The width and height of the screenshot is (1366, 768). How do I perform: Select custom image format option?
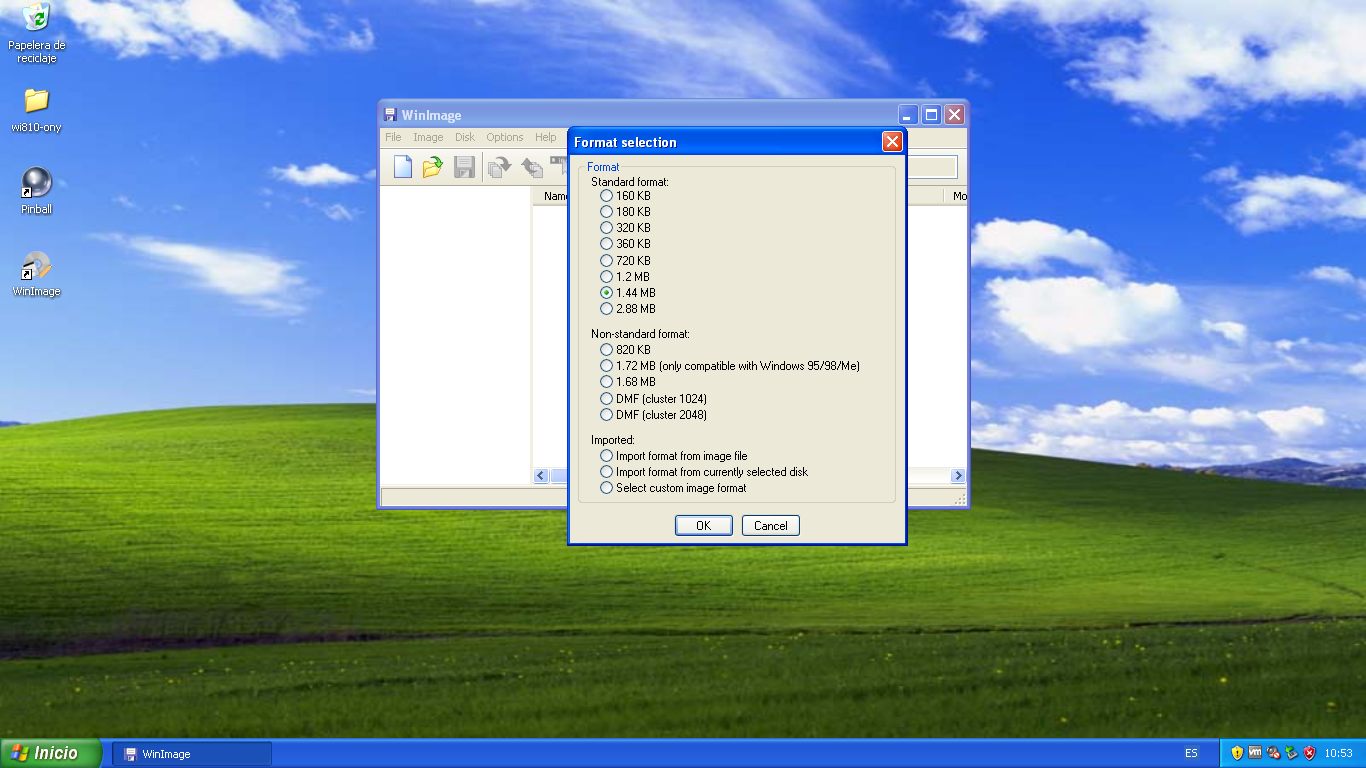click(x=607, y=488)
